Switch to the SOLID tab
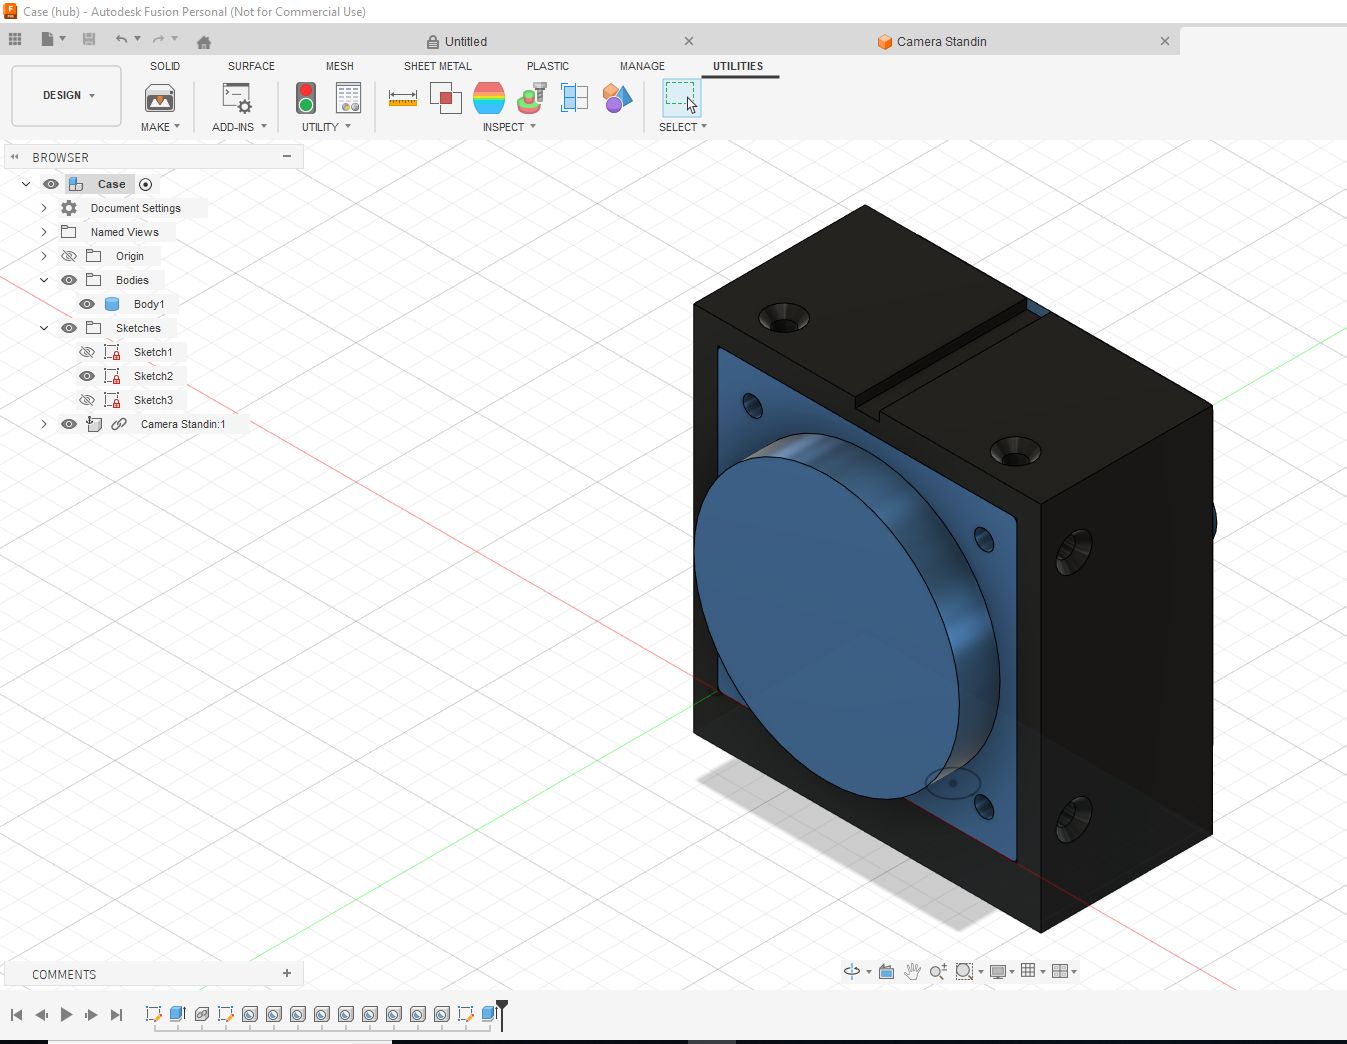This screenshot has width=1347, height=1044. (x=165, y=66)
